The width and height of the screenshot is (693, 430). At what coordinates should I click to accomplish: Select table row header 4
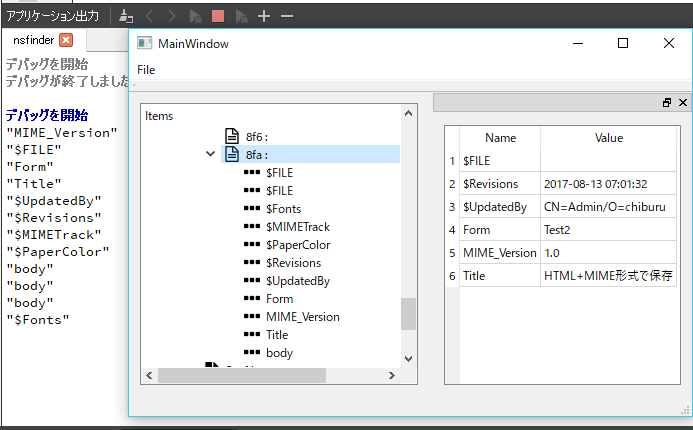click(x=452, y=230)
